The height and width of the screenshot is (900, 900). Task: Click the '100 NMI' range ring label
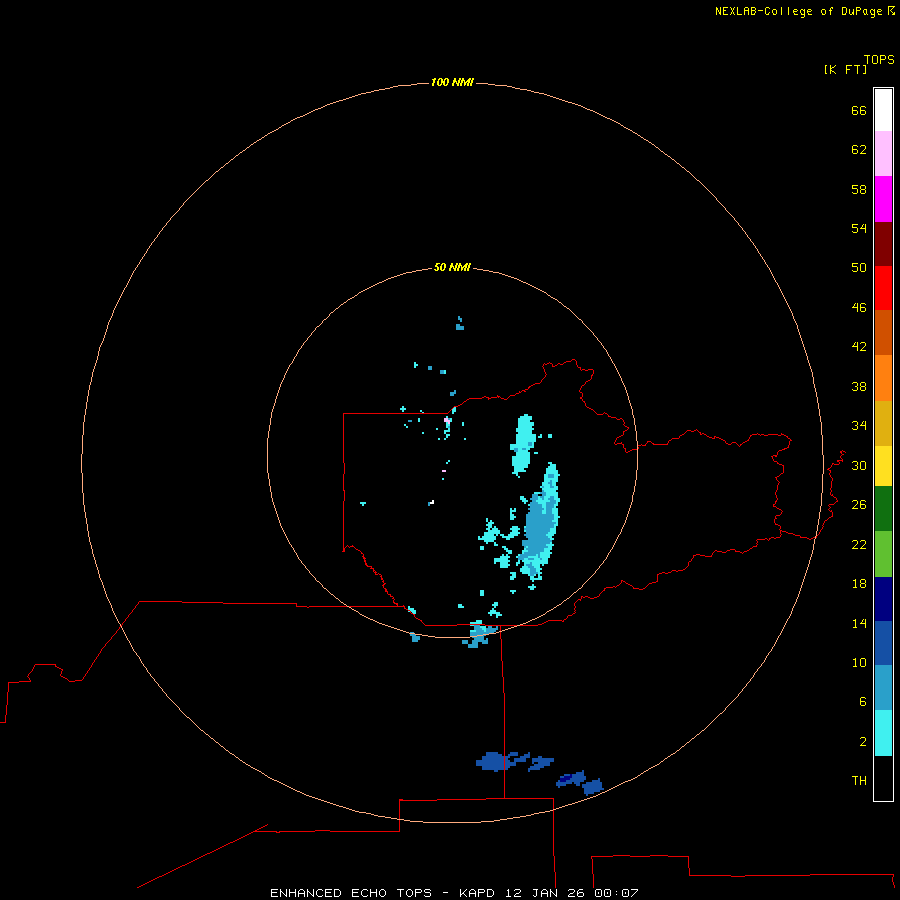point(452,83)
